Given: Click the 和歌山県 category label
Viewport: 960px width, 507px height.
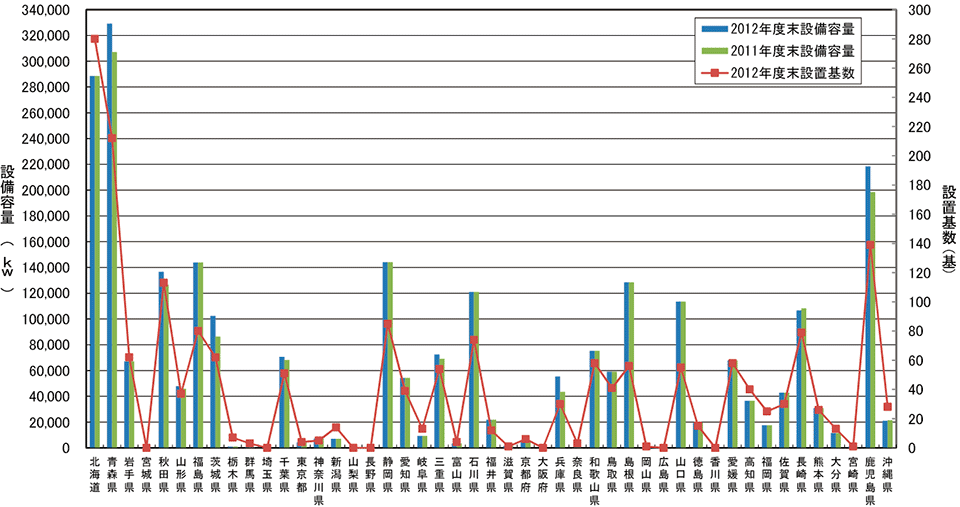Looking at the screenshot, I should [x=594, y=479].
